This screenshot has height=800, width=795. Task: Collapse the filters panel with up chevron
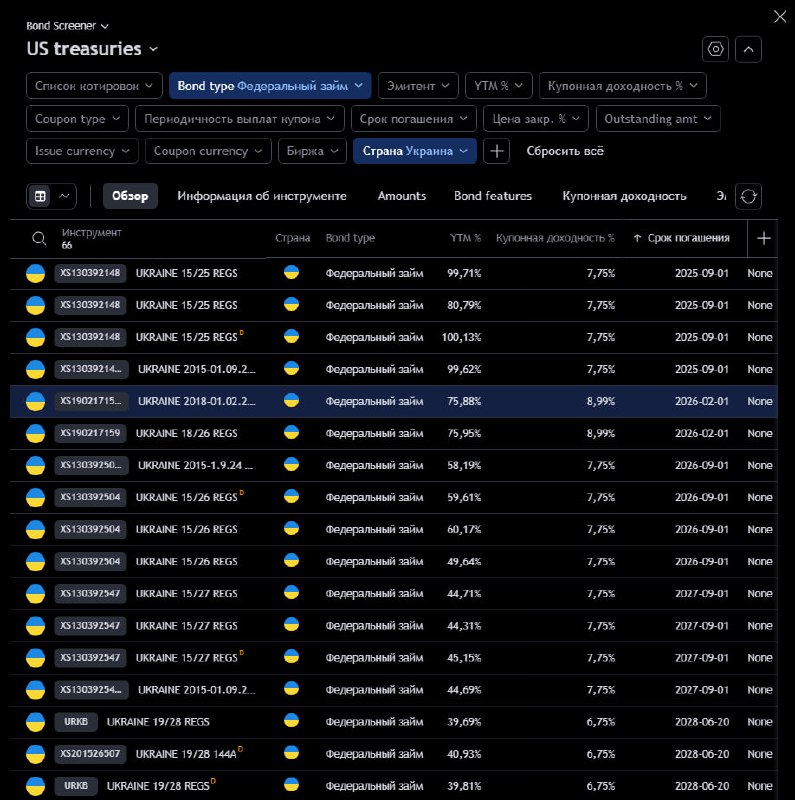click(748, 49)
